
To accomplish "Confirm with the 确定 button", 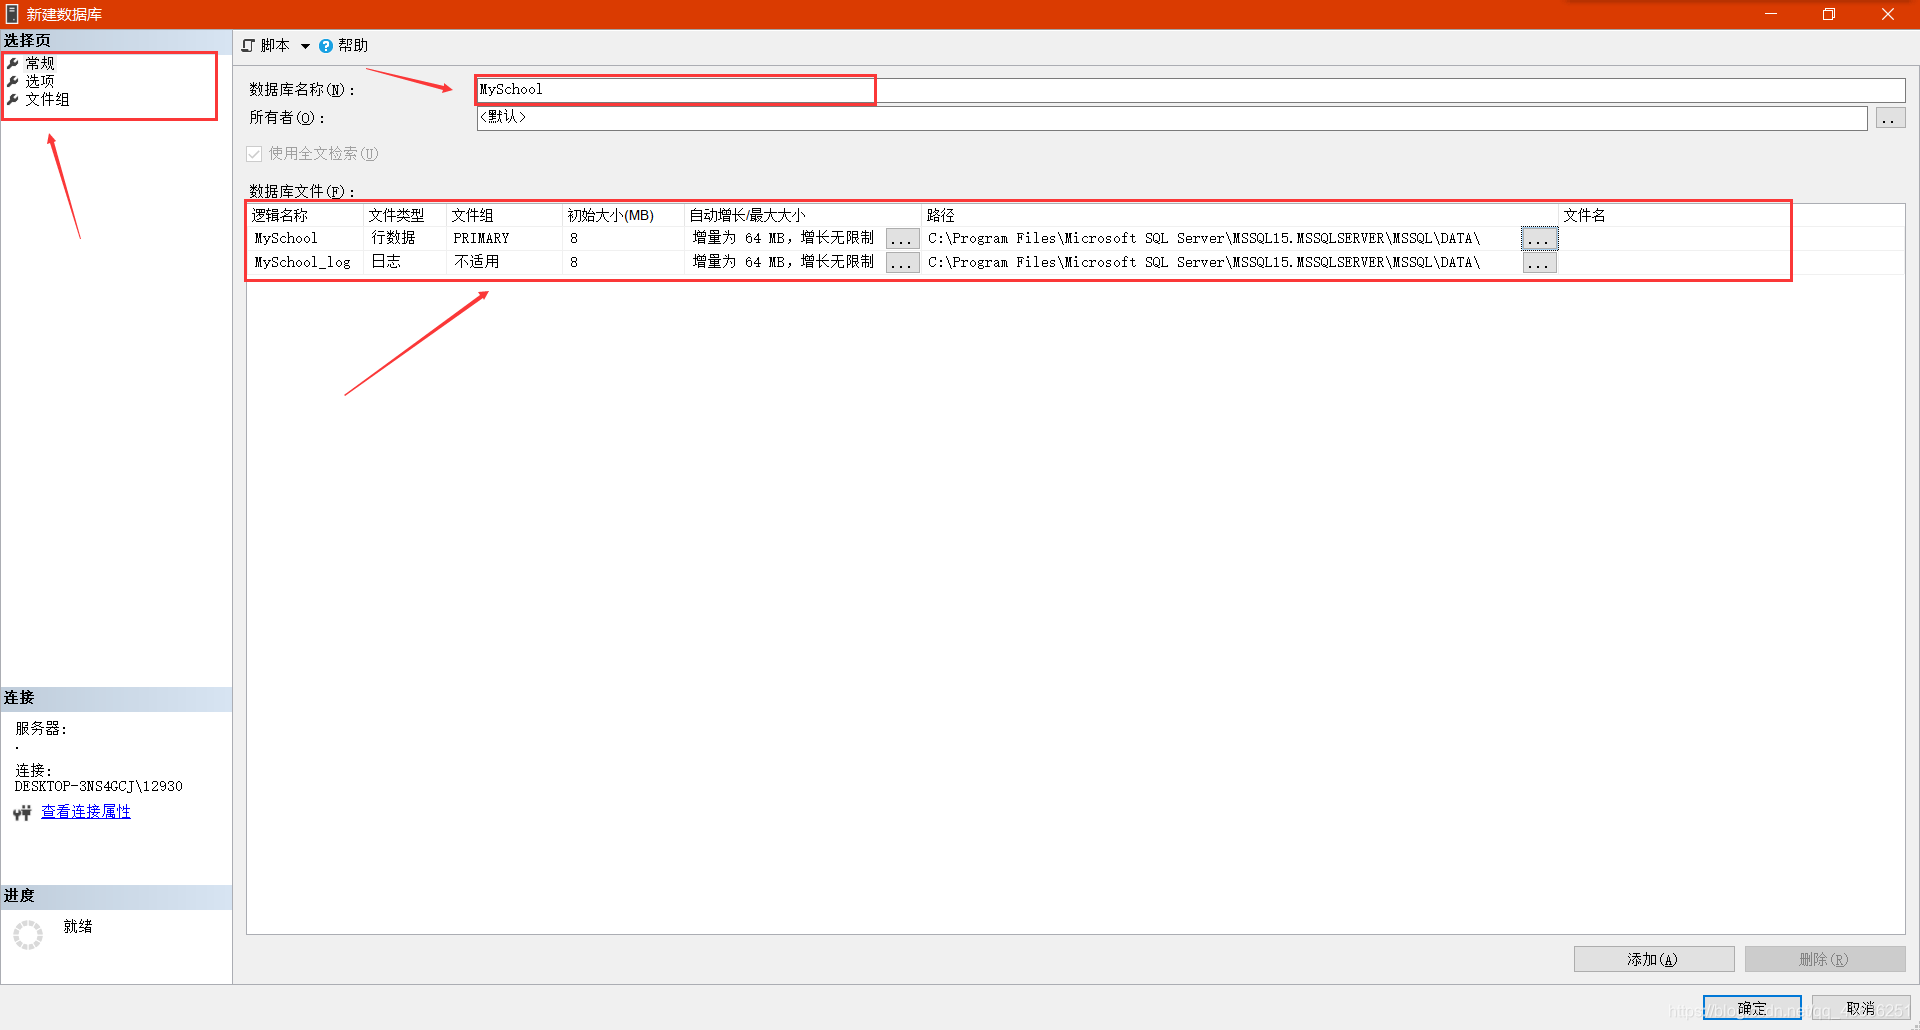I will pos(1752,1008).
